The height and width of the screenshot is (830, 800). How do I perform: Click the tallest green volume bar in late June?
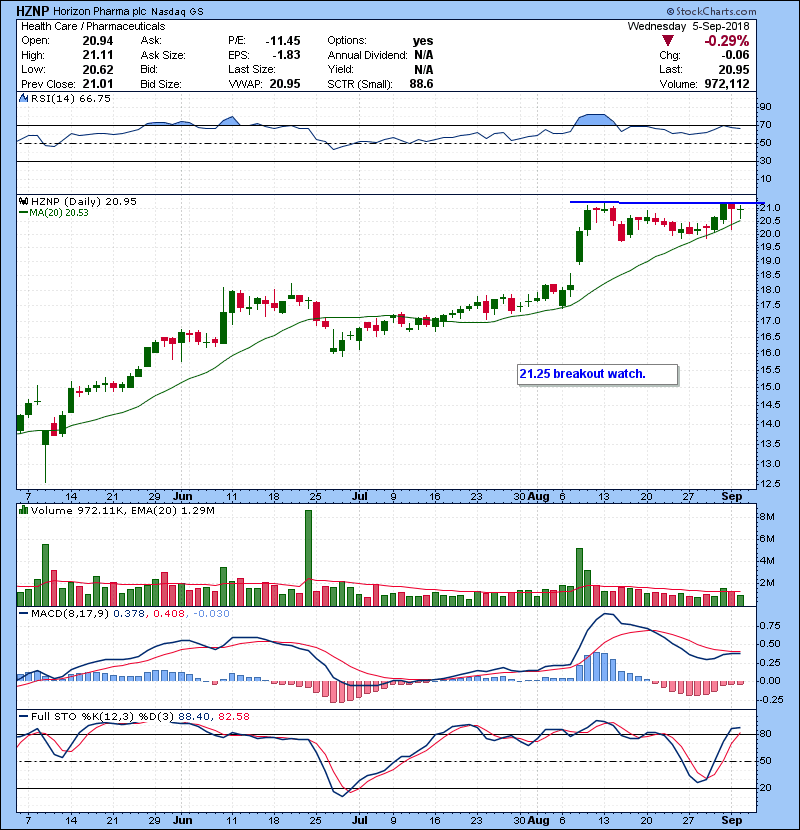click(x=308, y=558)
